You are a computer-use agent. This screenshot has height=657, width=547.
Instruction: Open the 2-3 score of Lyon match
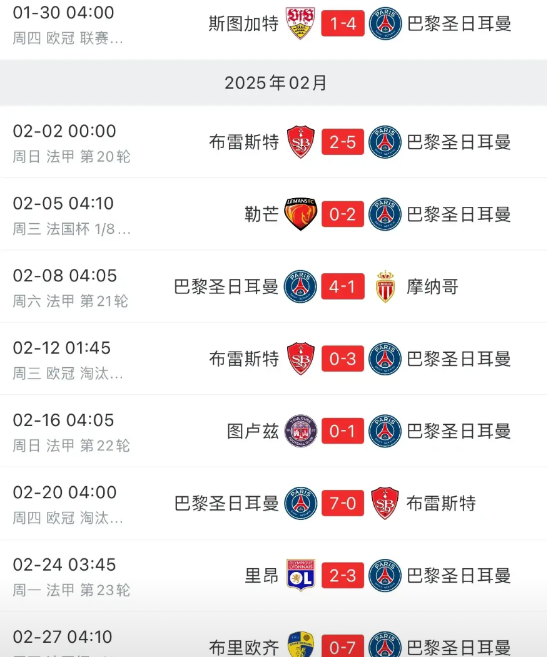pos(343,575)
